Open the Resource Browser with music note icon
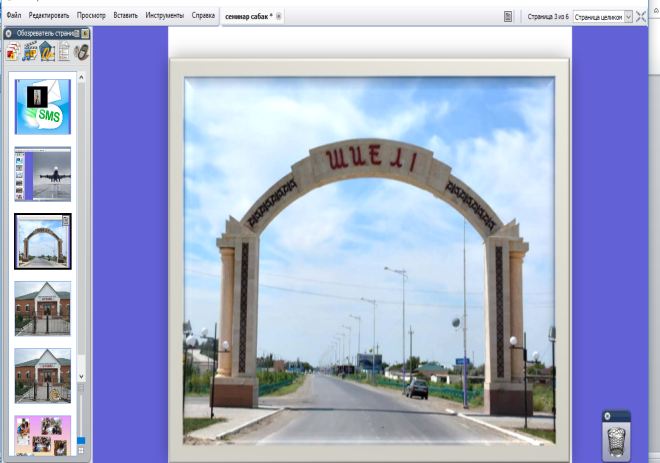 click(30, 52)
